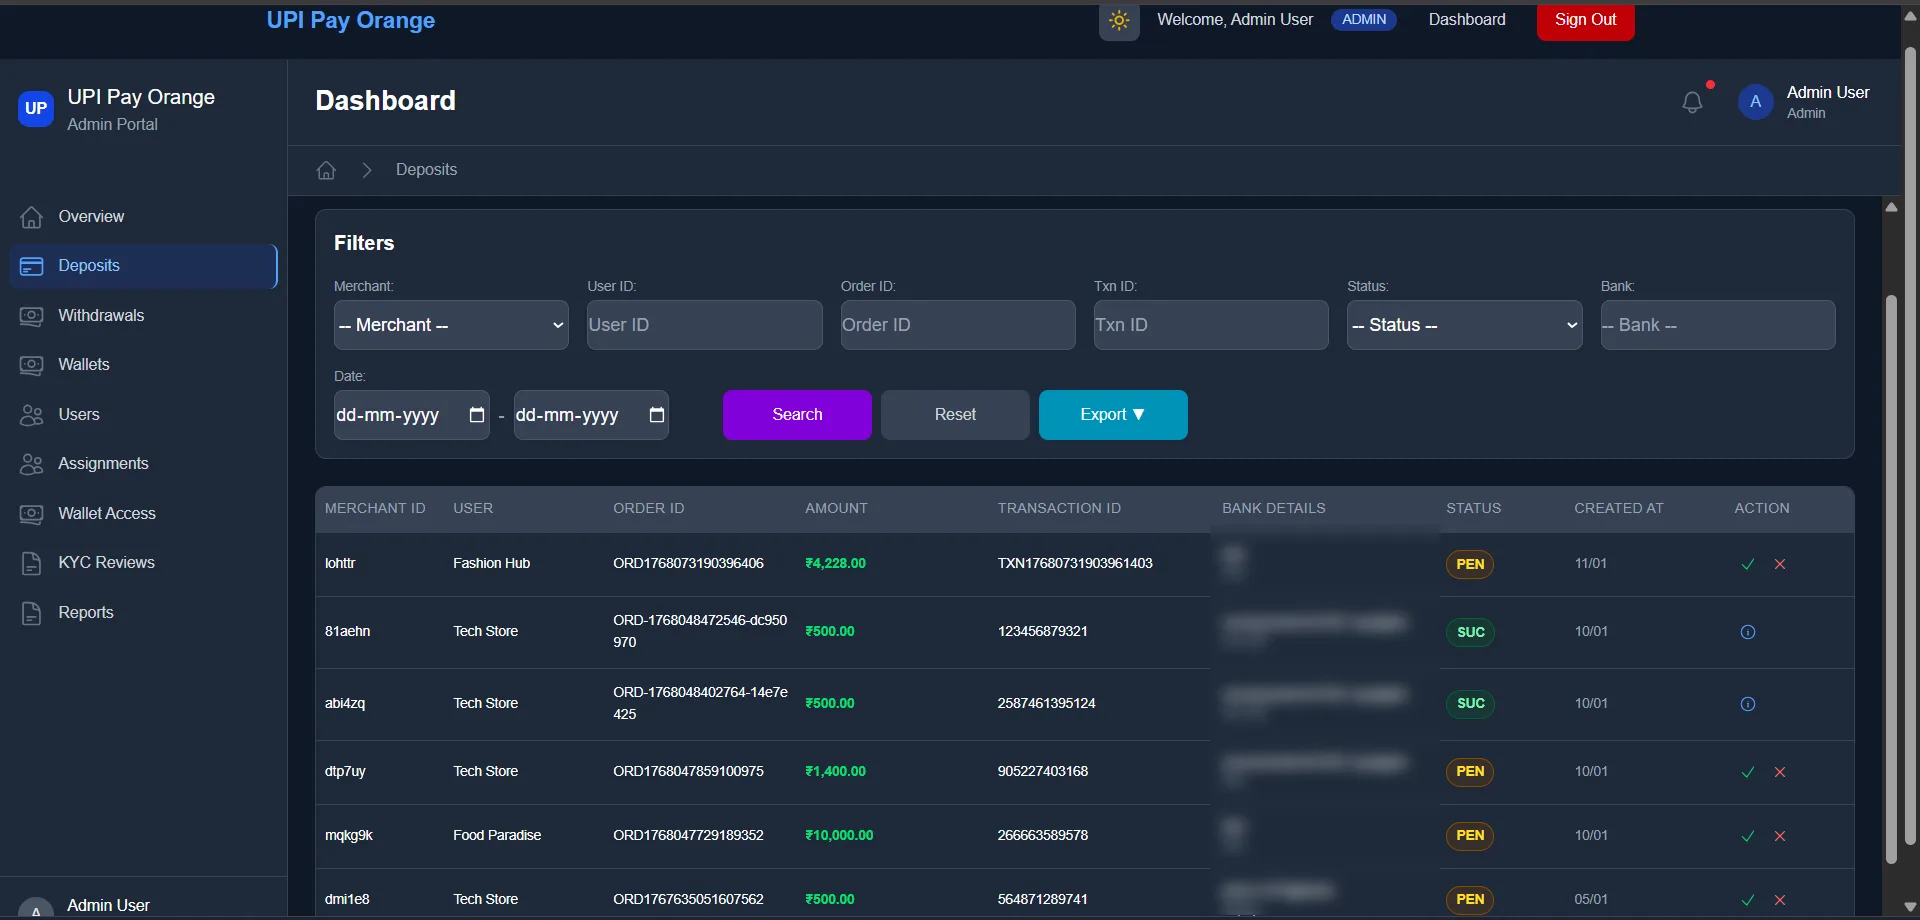Focus the Bank filter field
Screen dimensions: 1920x920
(x=1718, y=325)
